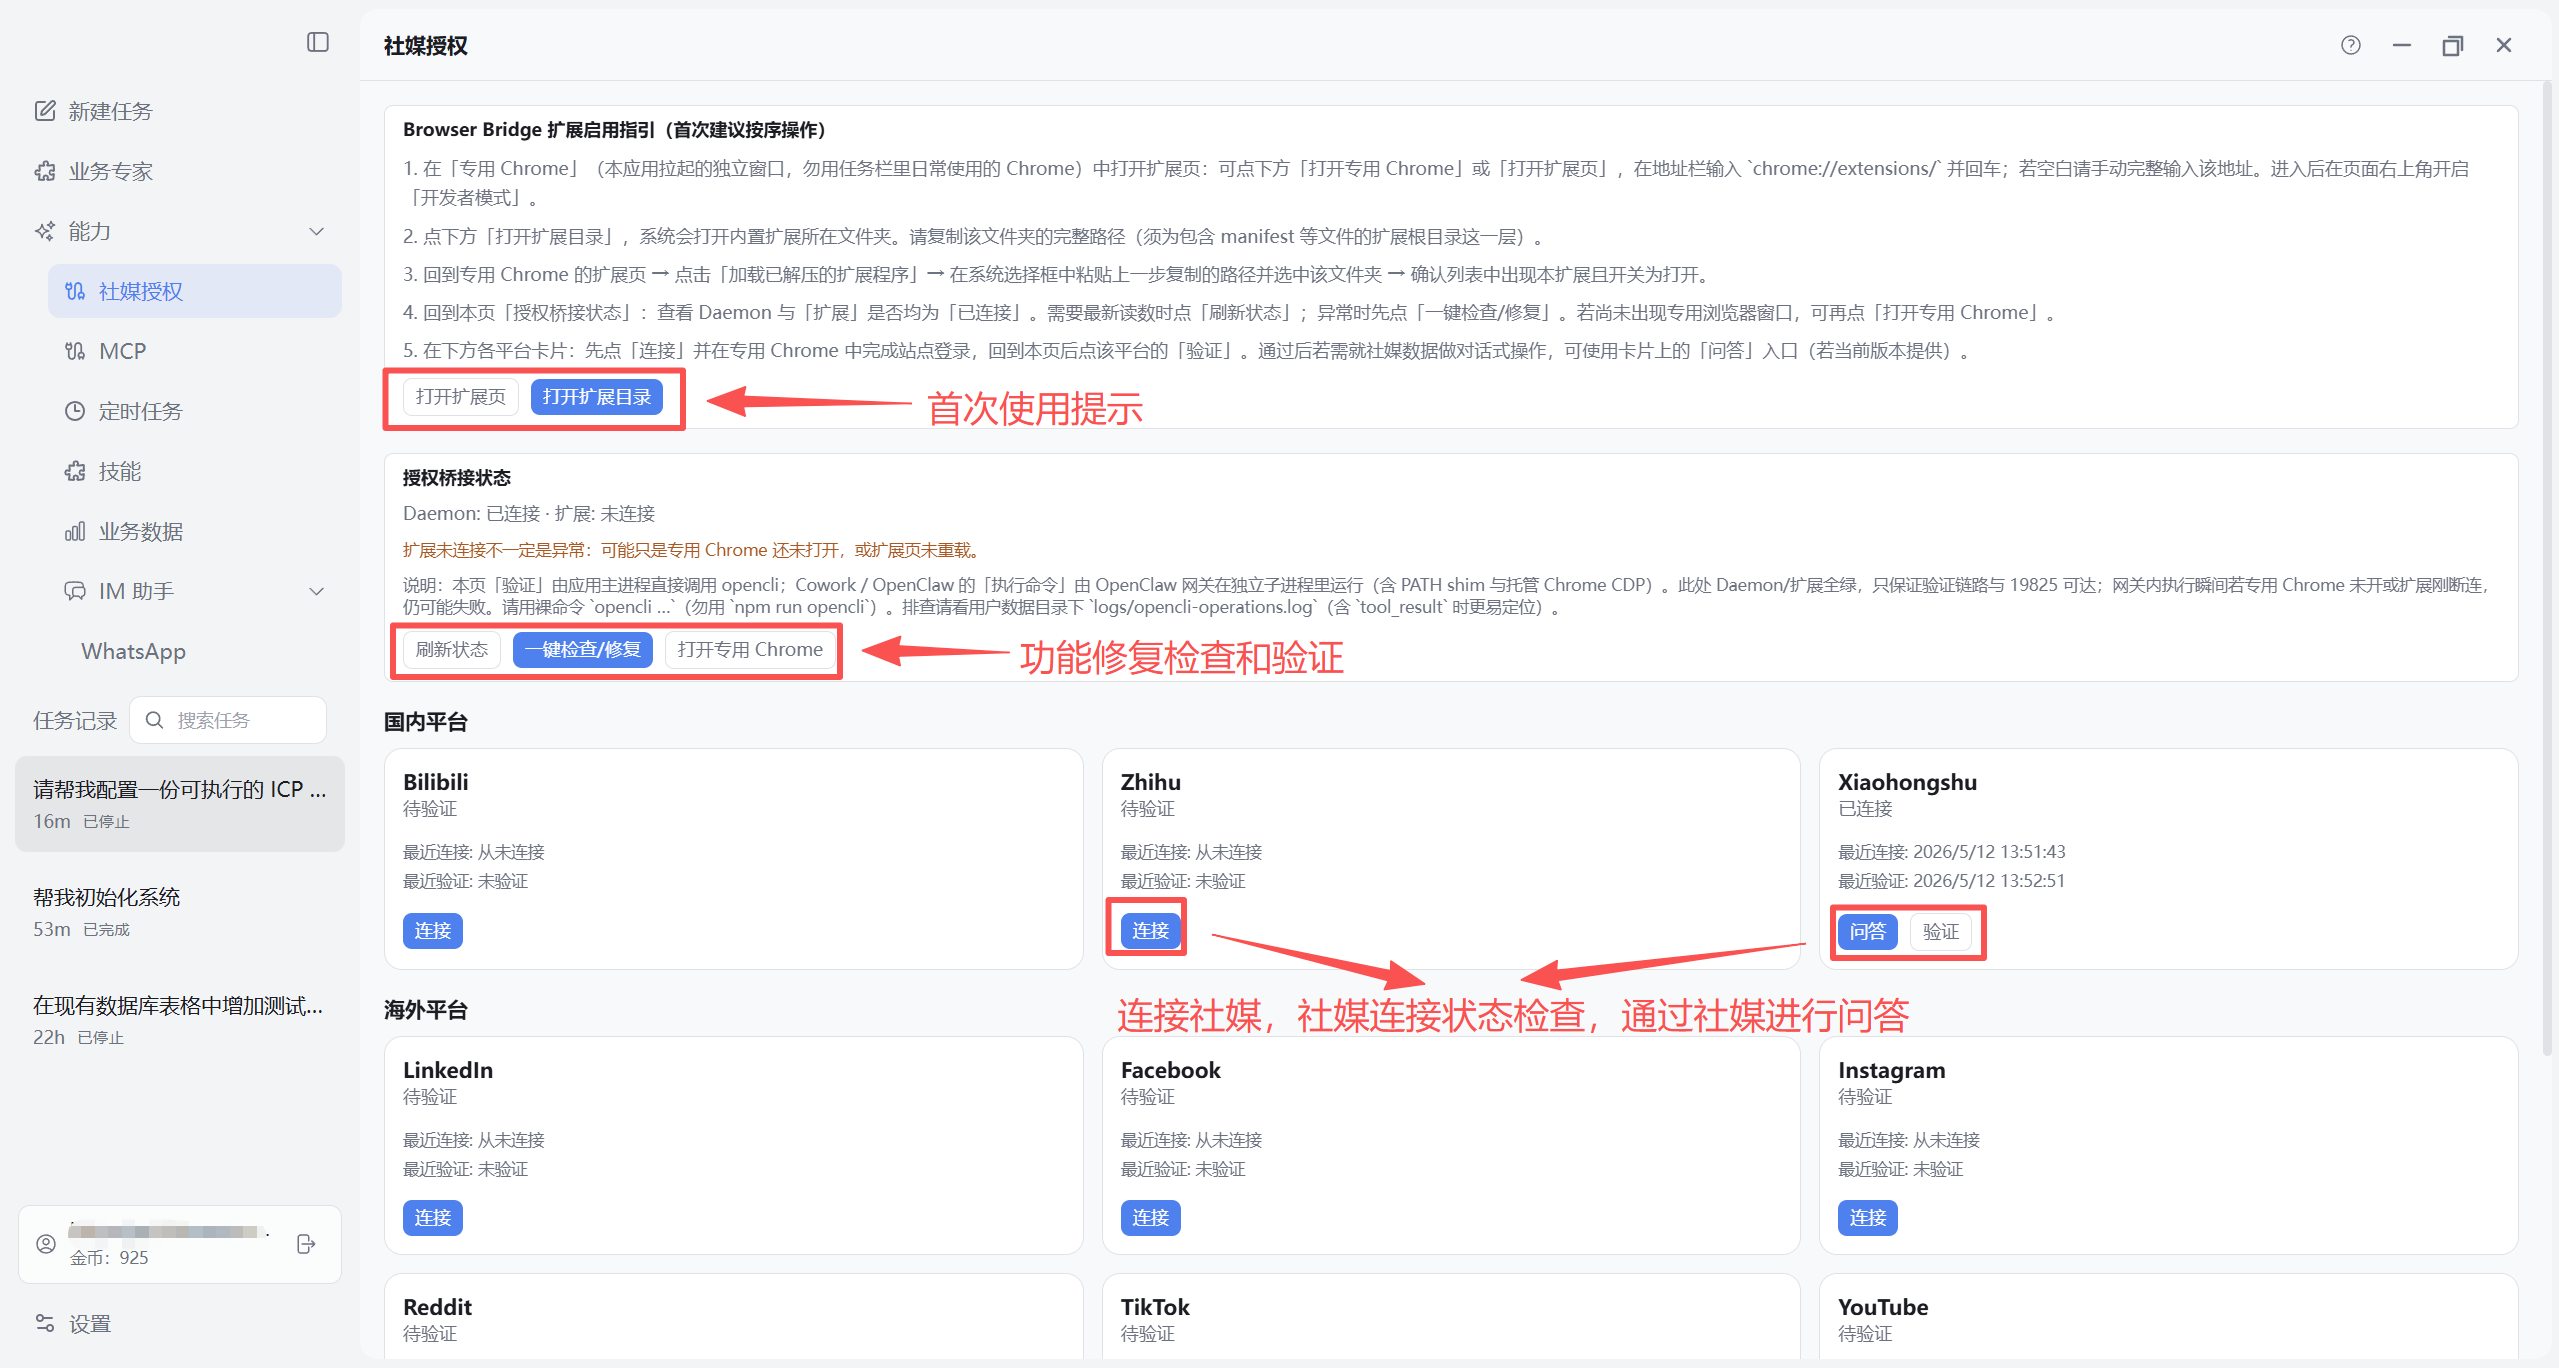The width and height of the screenshot is (2559, 1368).
Task: Click the logout icon beside account
Action: click(306, 1244)
